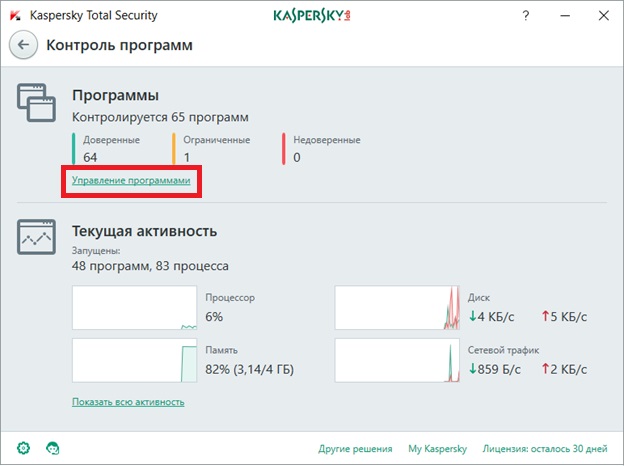
Task: Go back with the arrow button
Action: tap(23, 45)
